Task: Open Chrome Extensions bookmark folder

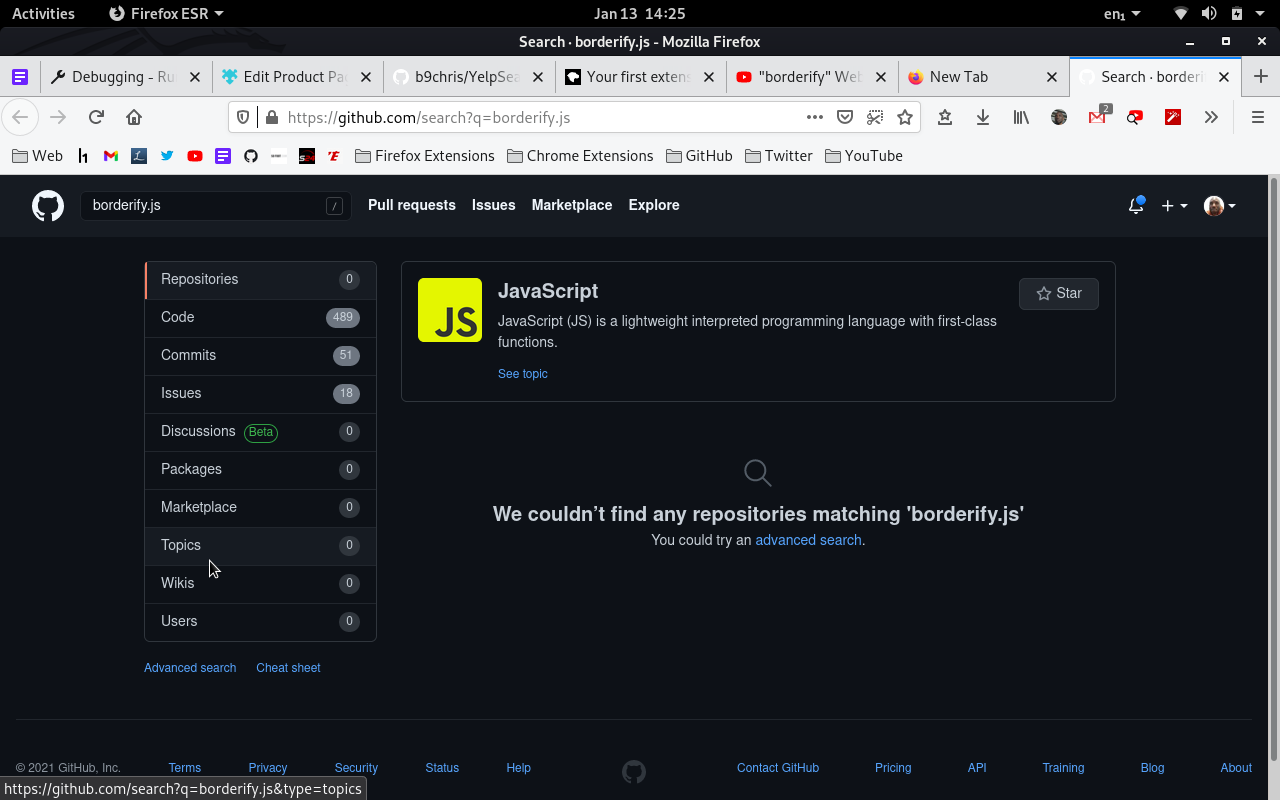Action: pos(580,156)
